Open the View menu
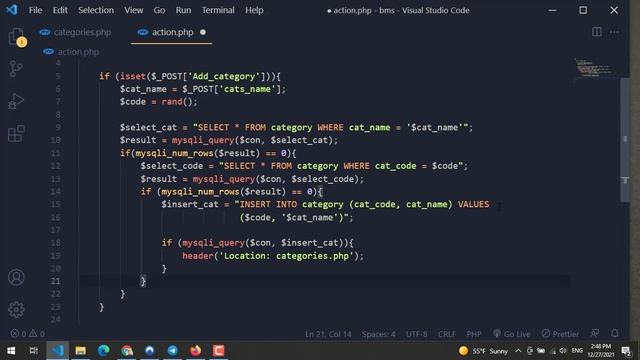 [x=133, y=10]
